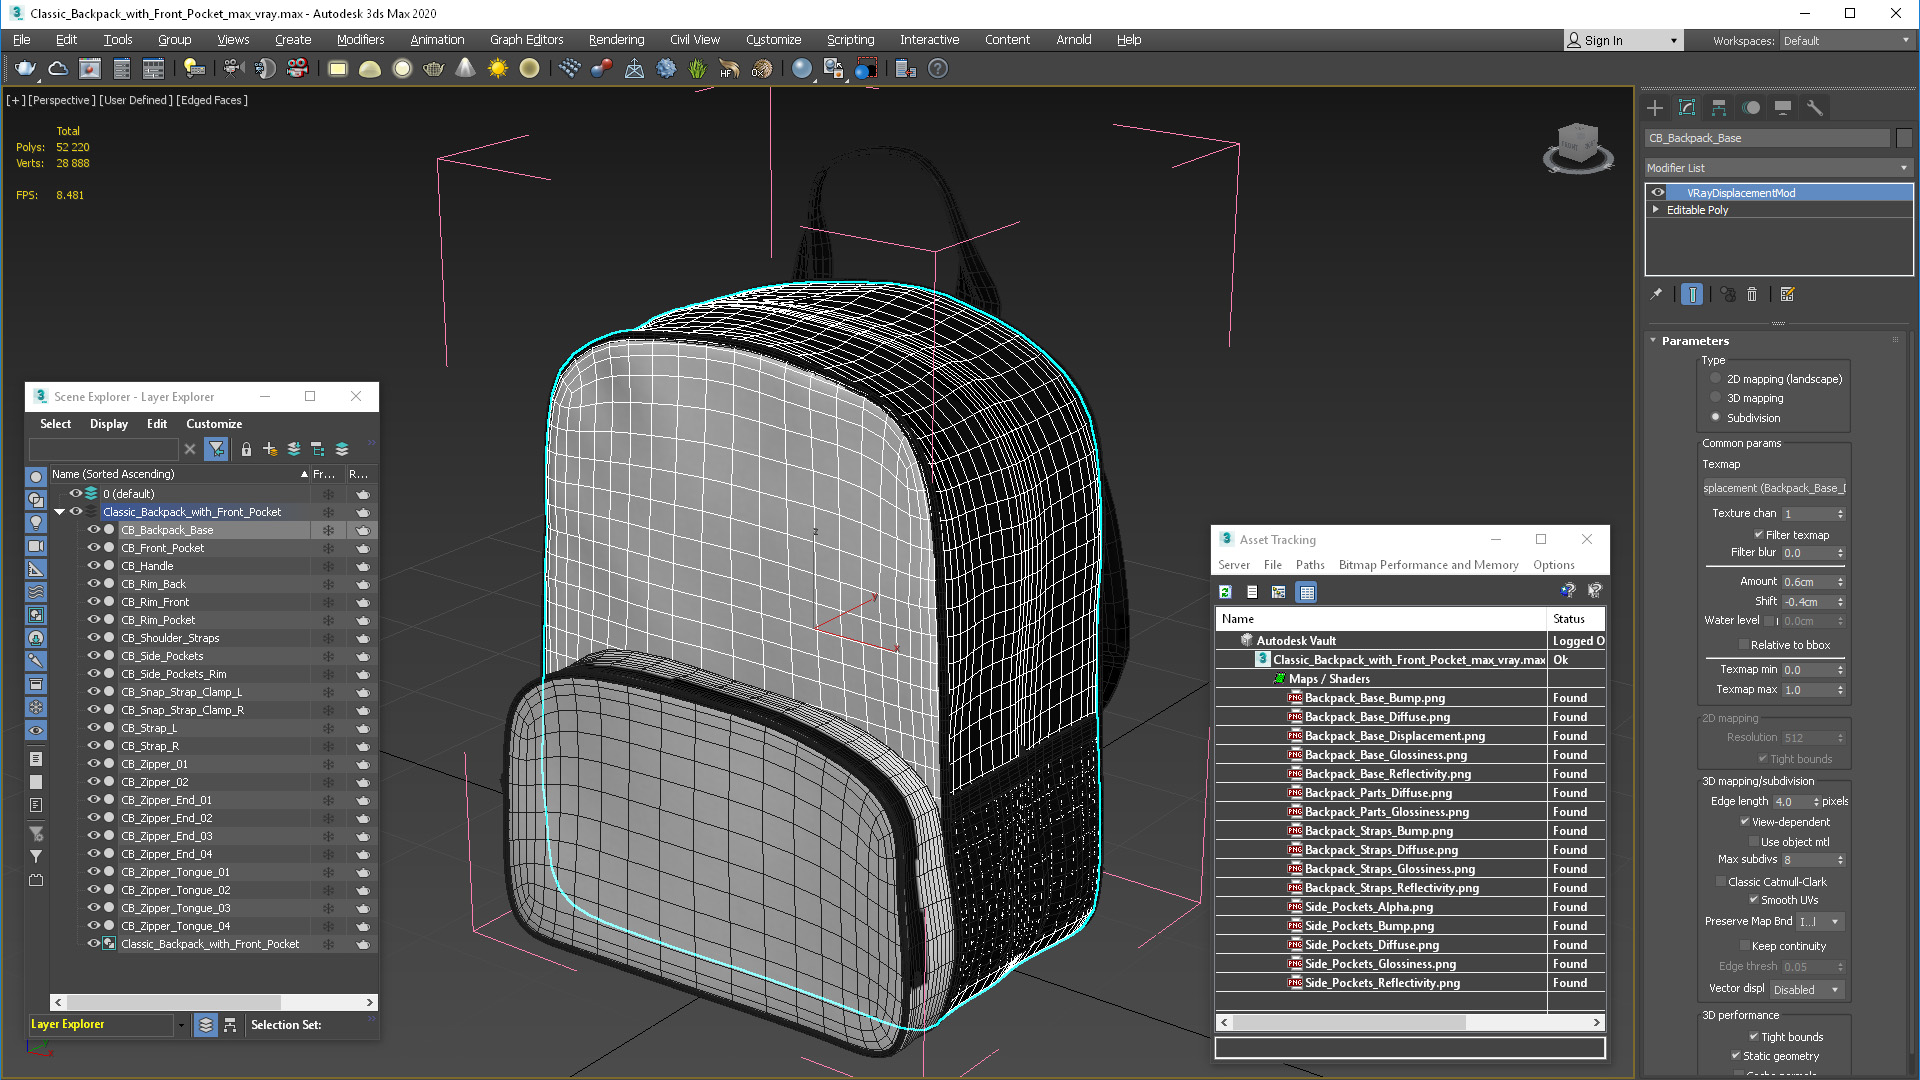Click refresh icon in Asset Tracking
Screen dimensions: 1920x1080
tap(1225, 592)
